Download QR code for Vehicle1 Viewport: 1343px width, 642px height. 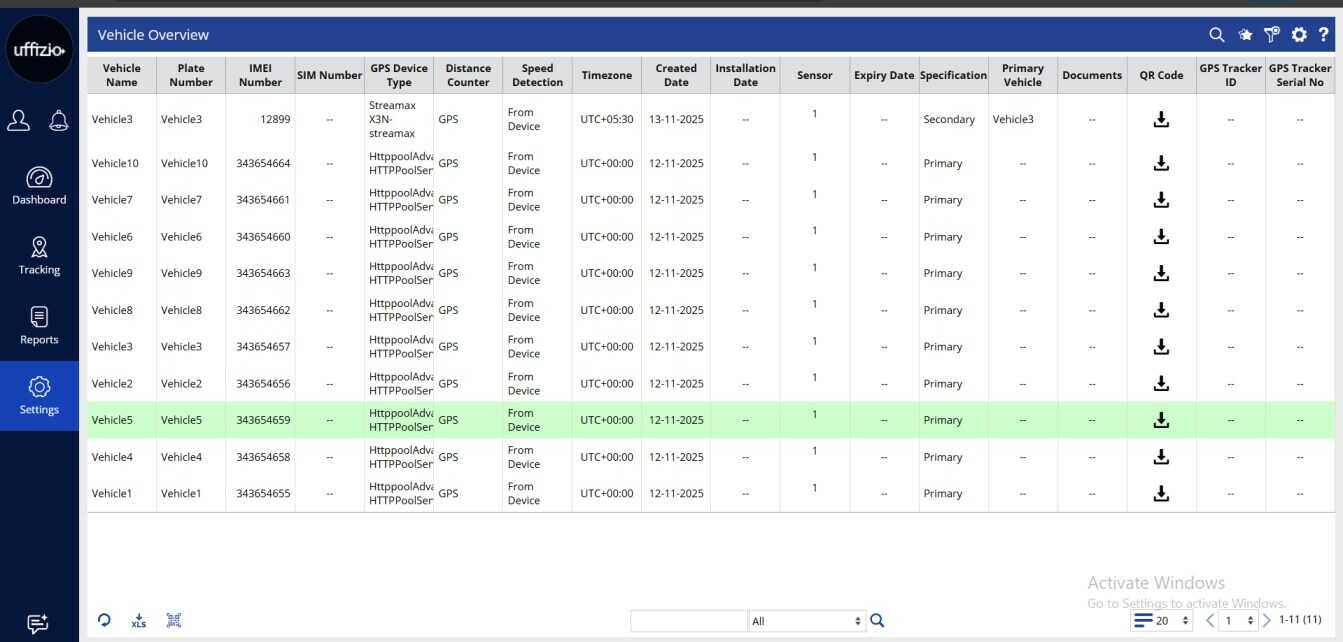point(1161,493)
